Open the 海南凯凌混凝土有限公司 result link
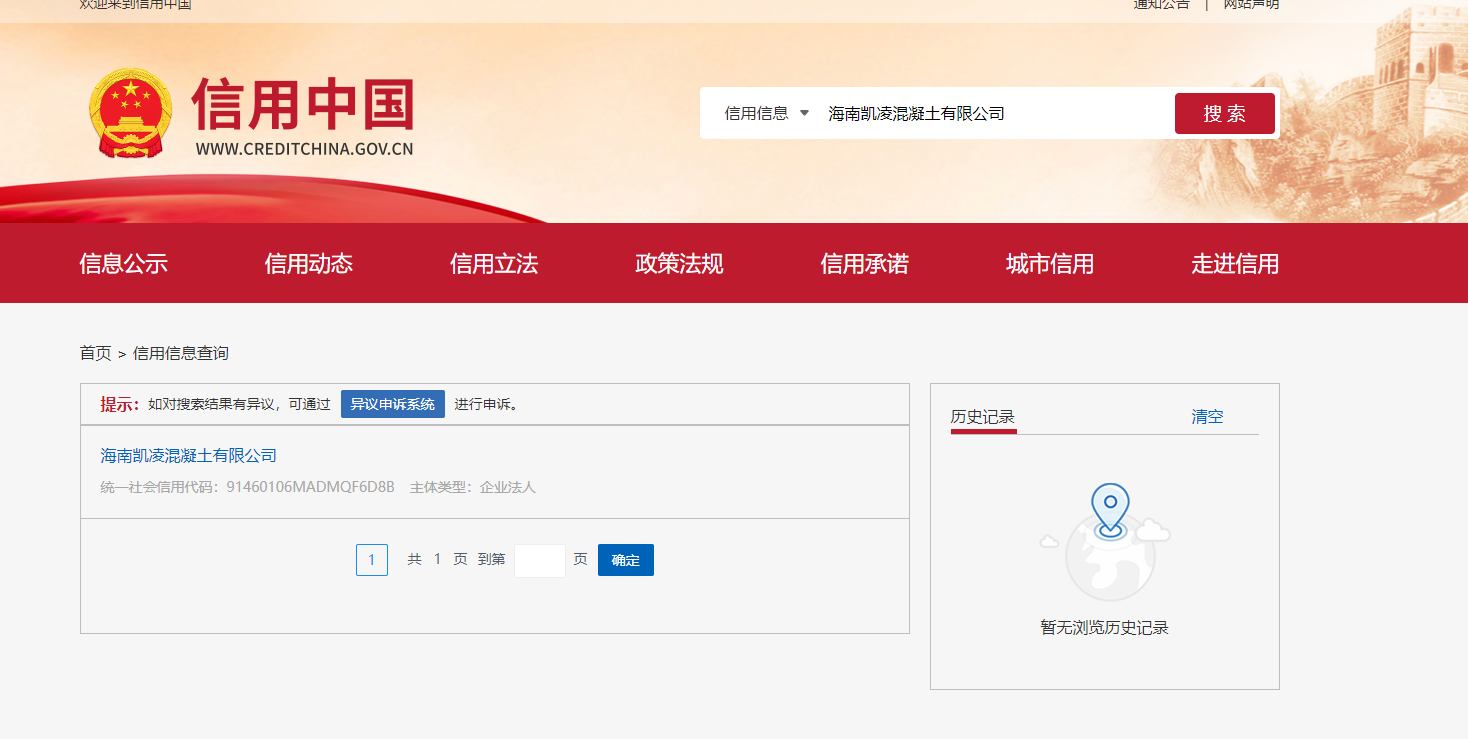Screen dimensions: 1468x739 point(189,456)
